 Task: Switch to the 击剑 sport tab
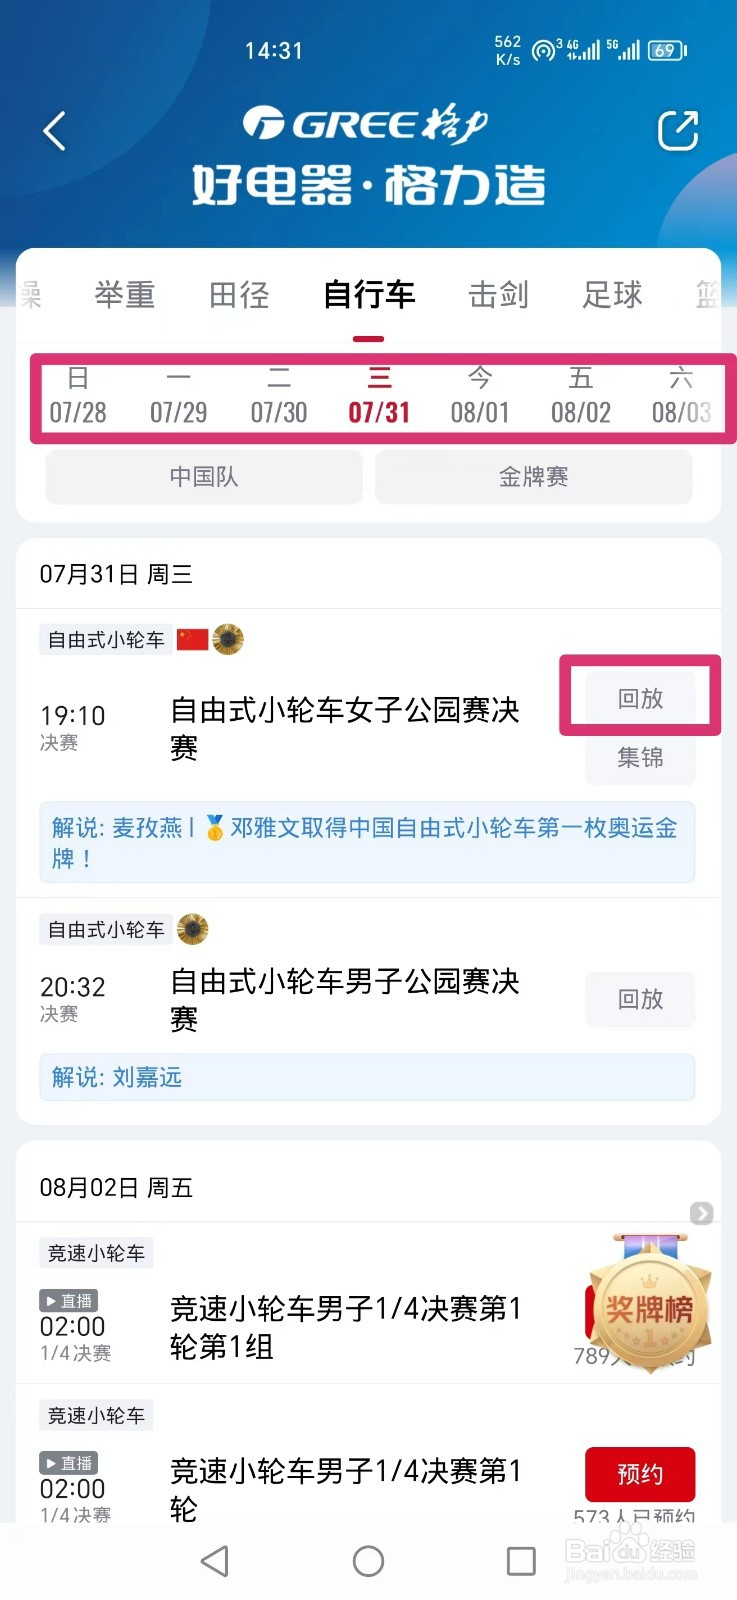(498, 295)
